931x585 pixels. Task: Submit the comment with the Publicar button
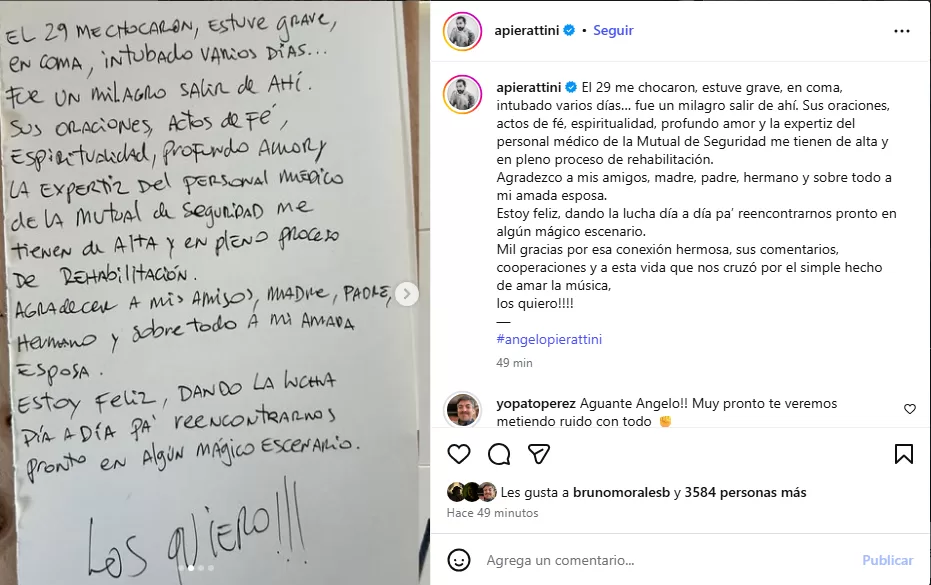click(887, 560)
